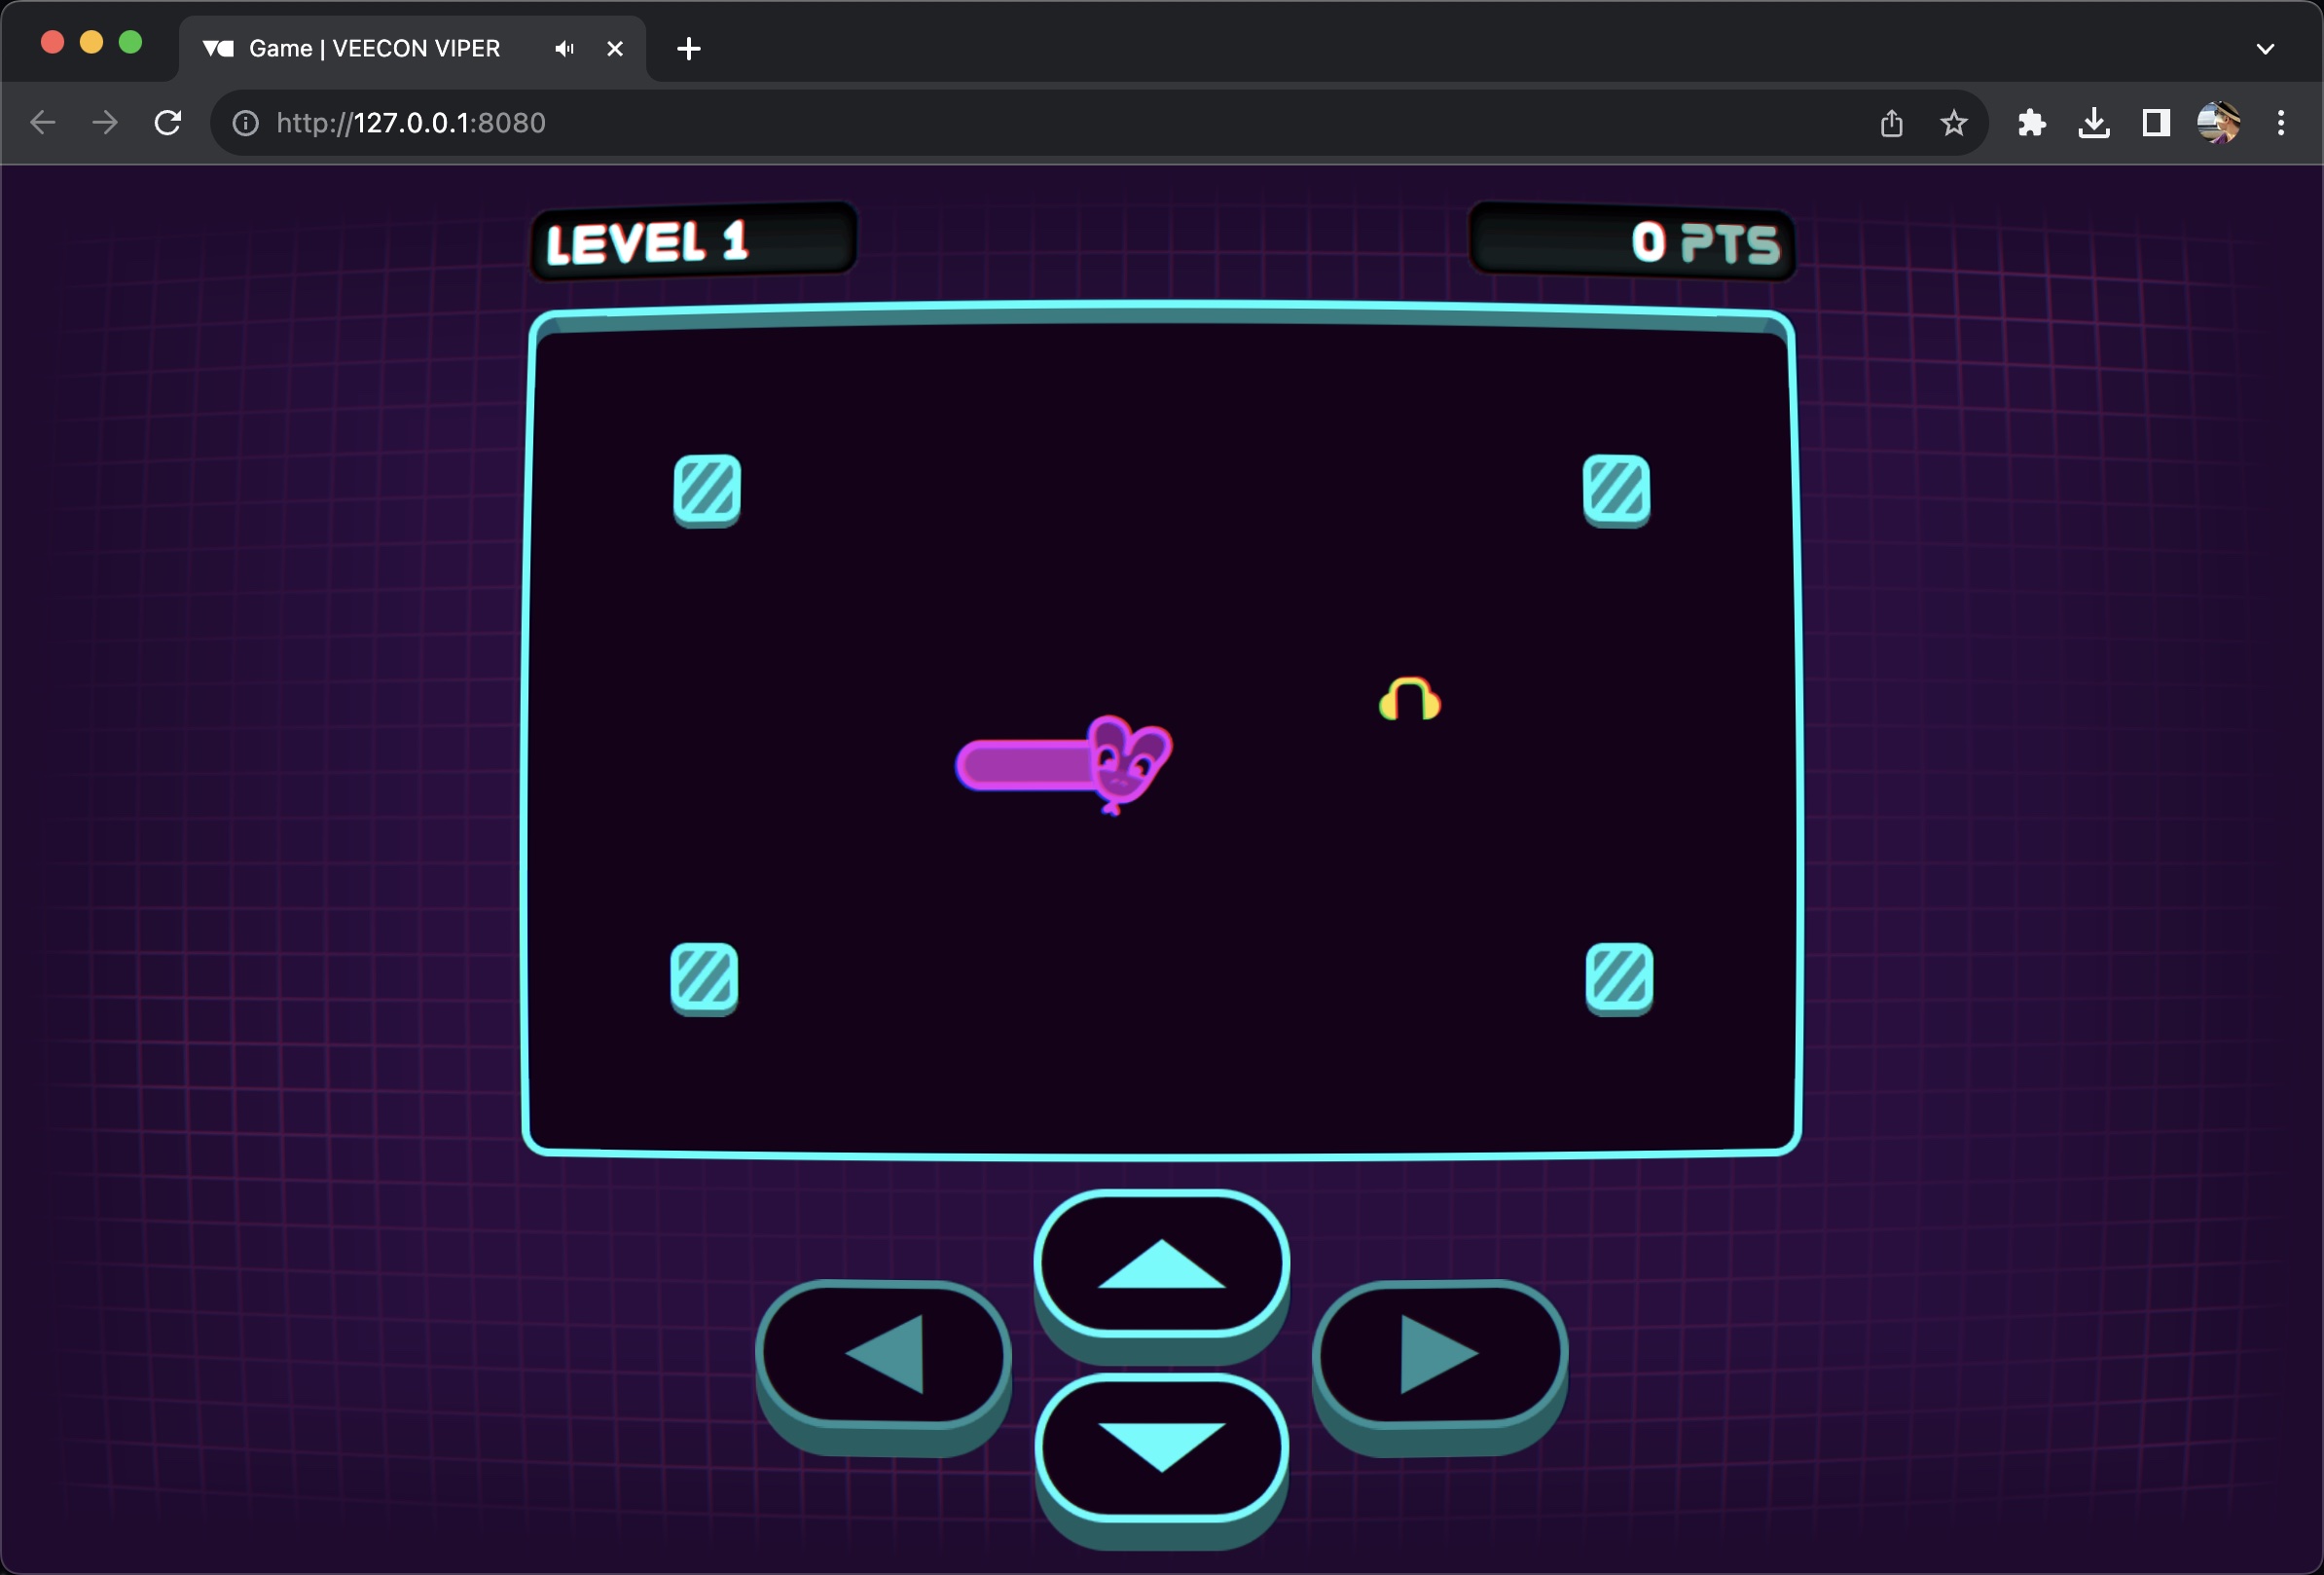Click the top-right striped obstacle block
This screenshot has width=2324, height=1575.
(x=1616, y=489)
